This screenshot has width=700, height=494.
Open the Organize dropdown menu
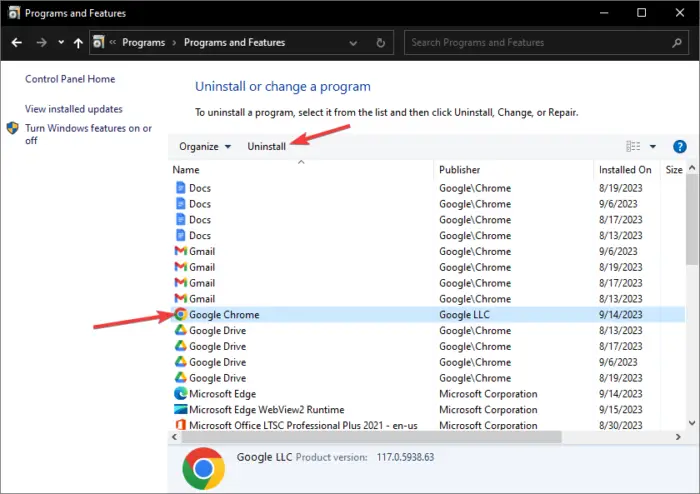pyautogui.click(x=205, y=146)
